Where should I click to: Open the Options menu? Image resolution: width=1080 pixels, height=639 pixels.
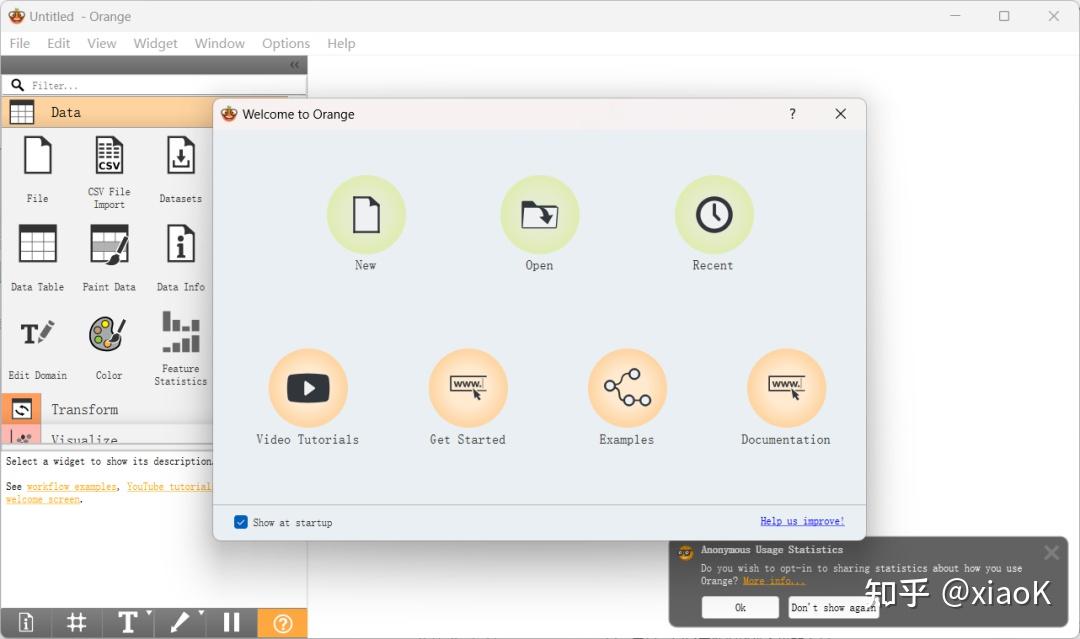click(x=286, y=43)
